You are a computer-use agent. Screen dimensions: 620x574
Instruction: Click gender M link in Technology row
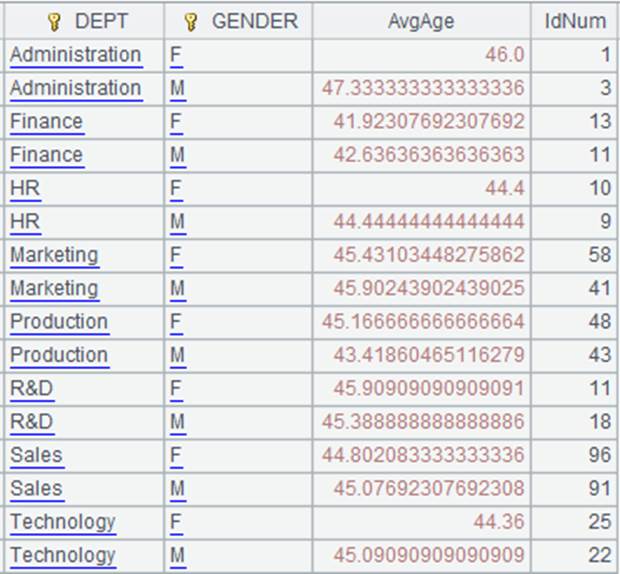[178, 555]
